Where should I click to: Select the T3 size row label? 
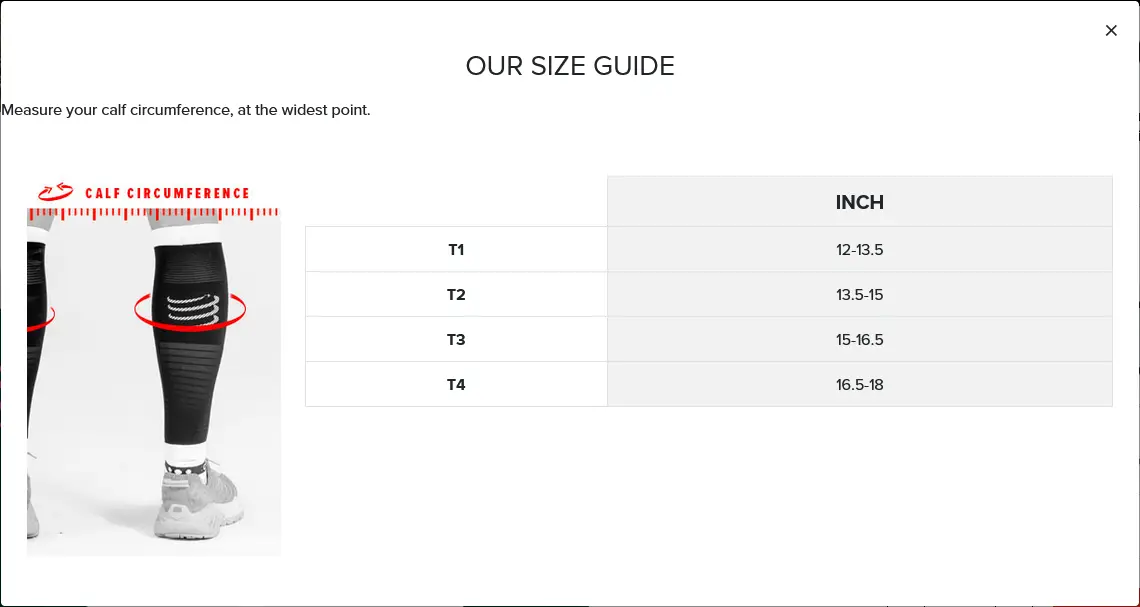click(x=456, y=339)
